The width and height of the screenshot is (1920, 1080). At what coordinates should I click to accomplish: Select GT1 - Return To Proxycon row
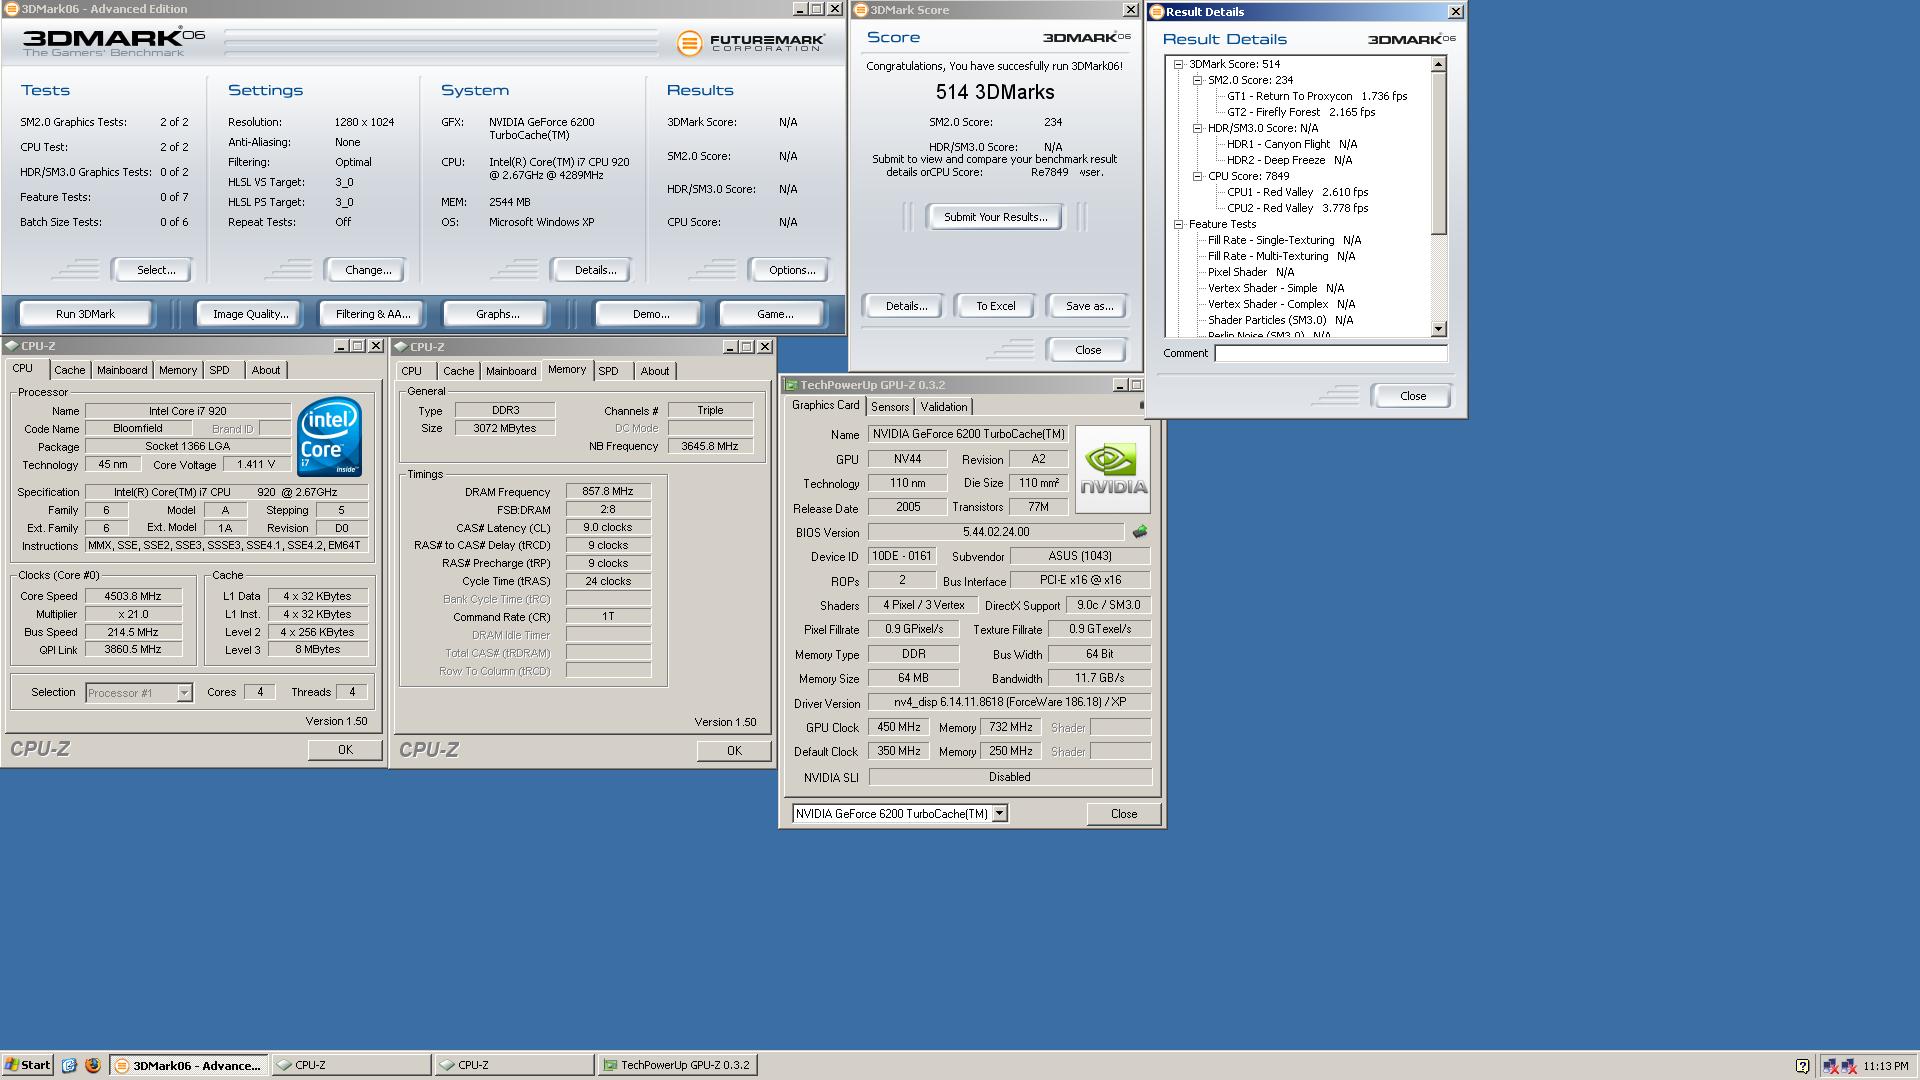click(x=1317, y=96)
